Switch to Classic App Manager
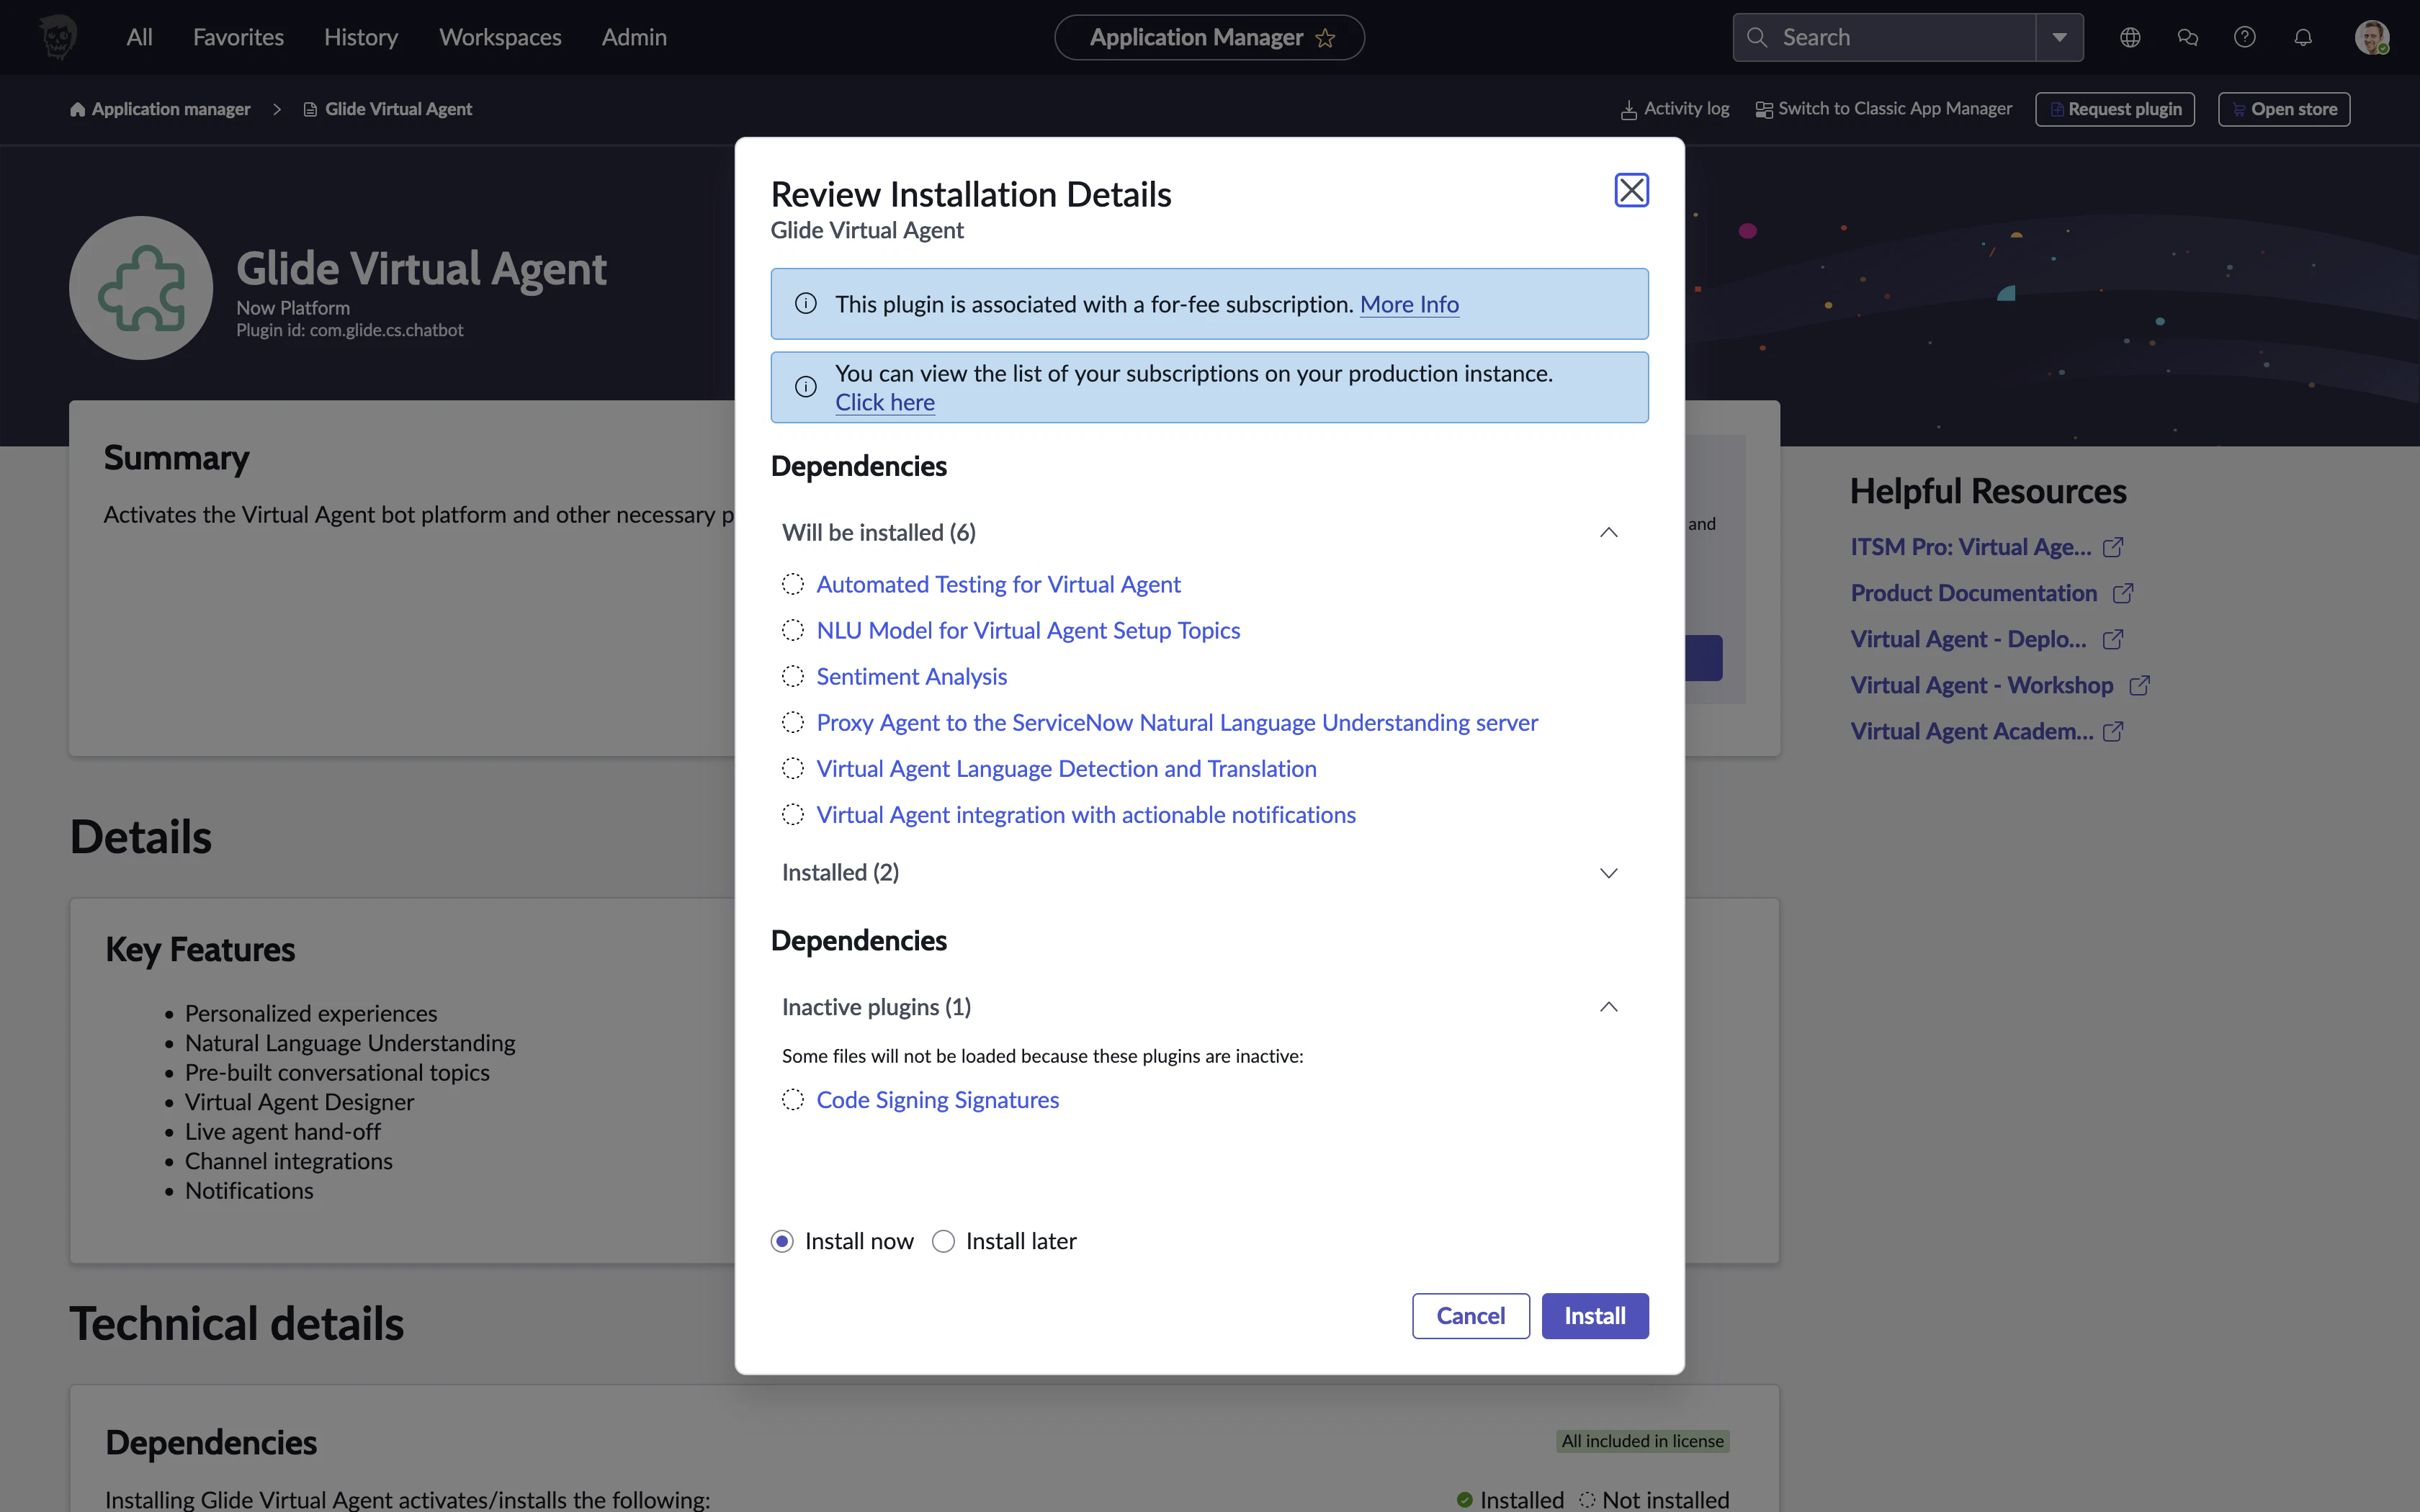2420x1512 pixels. click(x=1884, y=109)
